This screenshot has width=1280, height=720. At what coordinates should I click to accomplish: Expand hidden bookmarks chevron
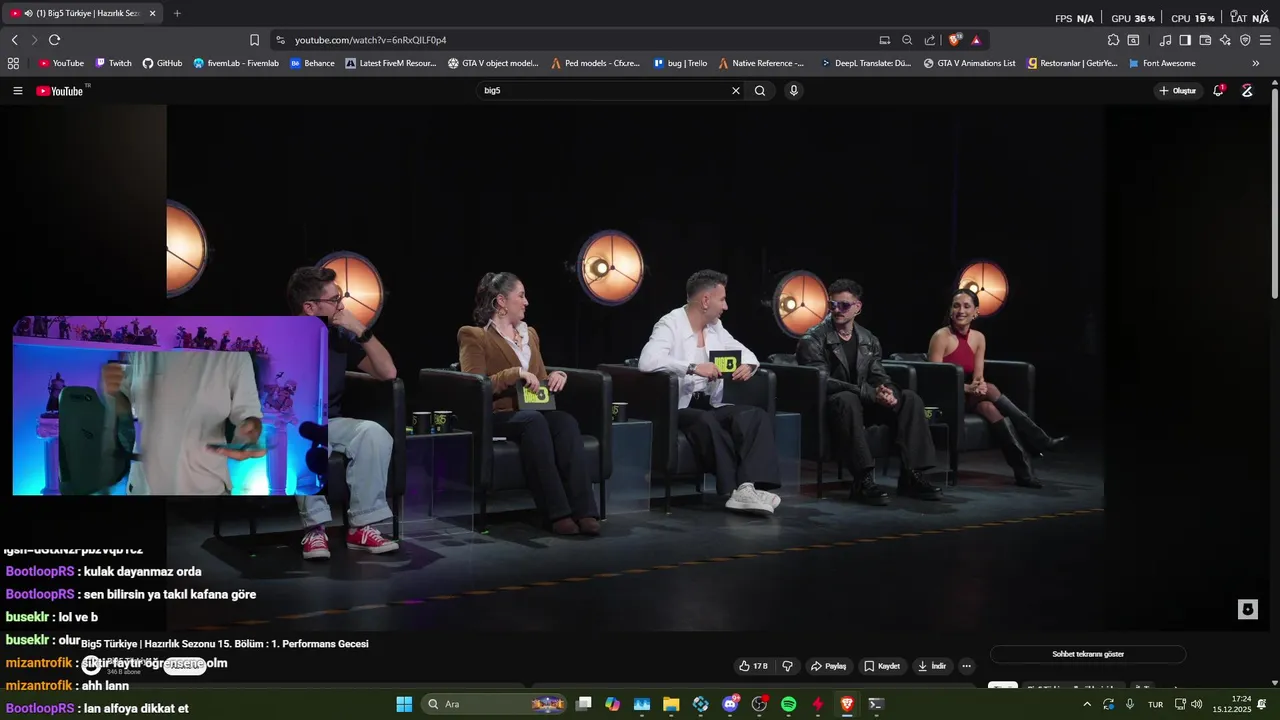pyautogui.click(x=1256, y=63)
